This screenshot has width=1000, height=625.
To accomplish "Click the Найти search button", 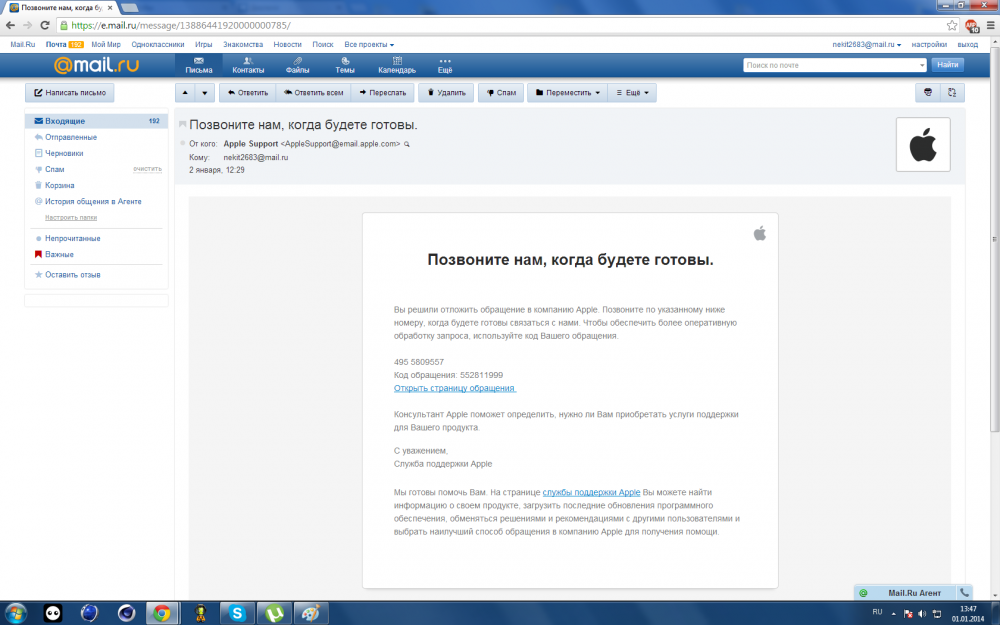I will 948,64.
